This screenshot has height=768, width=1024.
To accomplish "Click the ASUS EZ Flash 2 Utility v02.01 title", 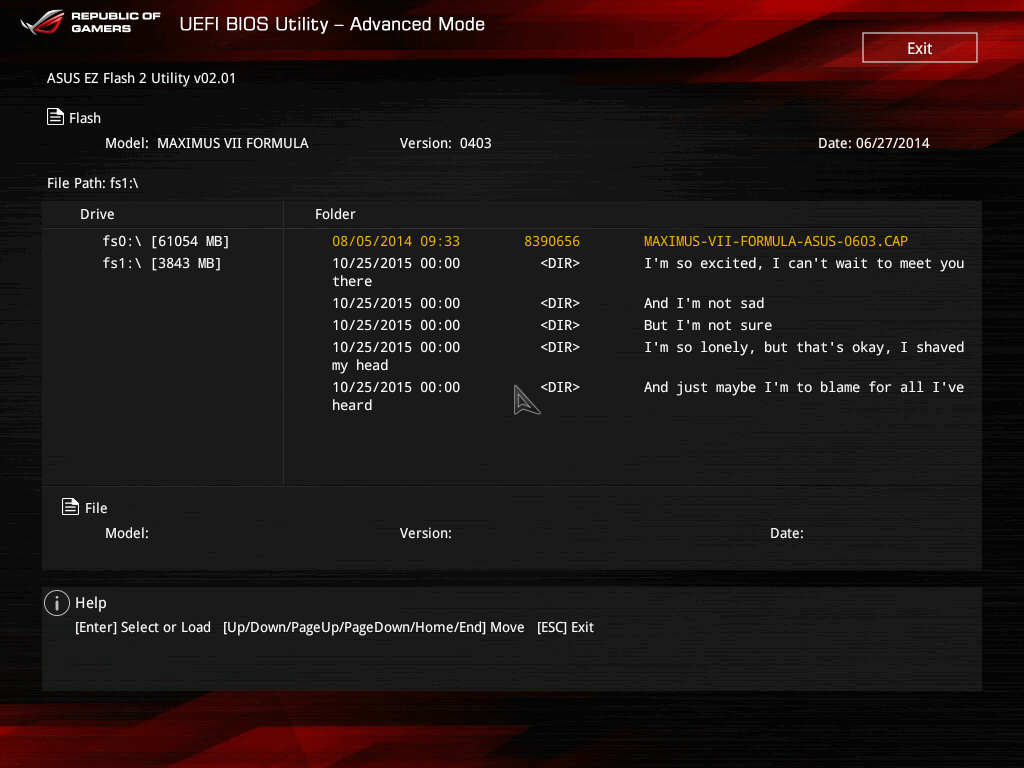I will [x=141, y=78].
